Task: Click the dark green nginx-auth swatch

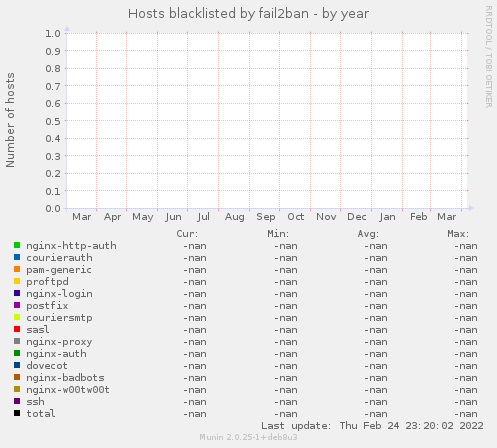Action: (17, 353)
